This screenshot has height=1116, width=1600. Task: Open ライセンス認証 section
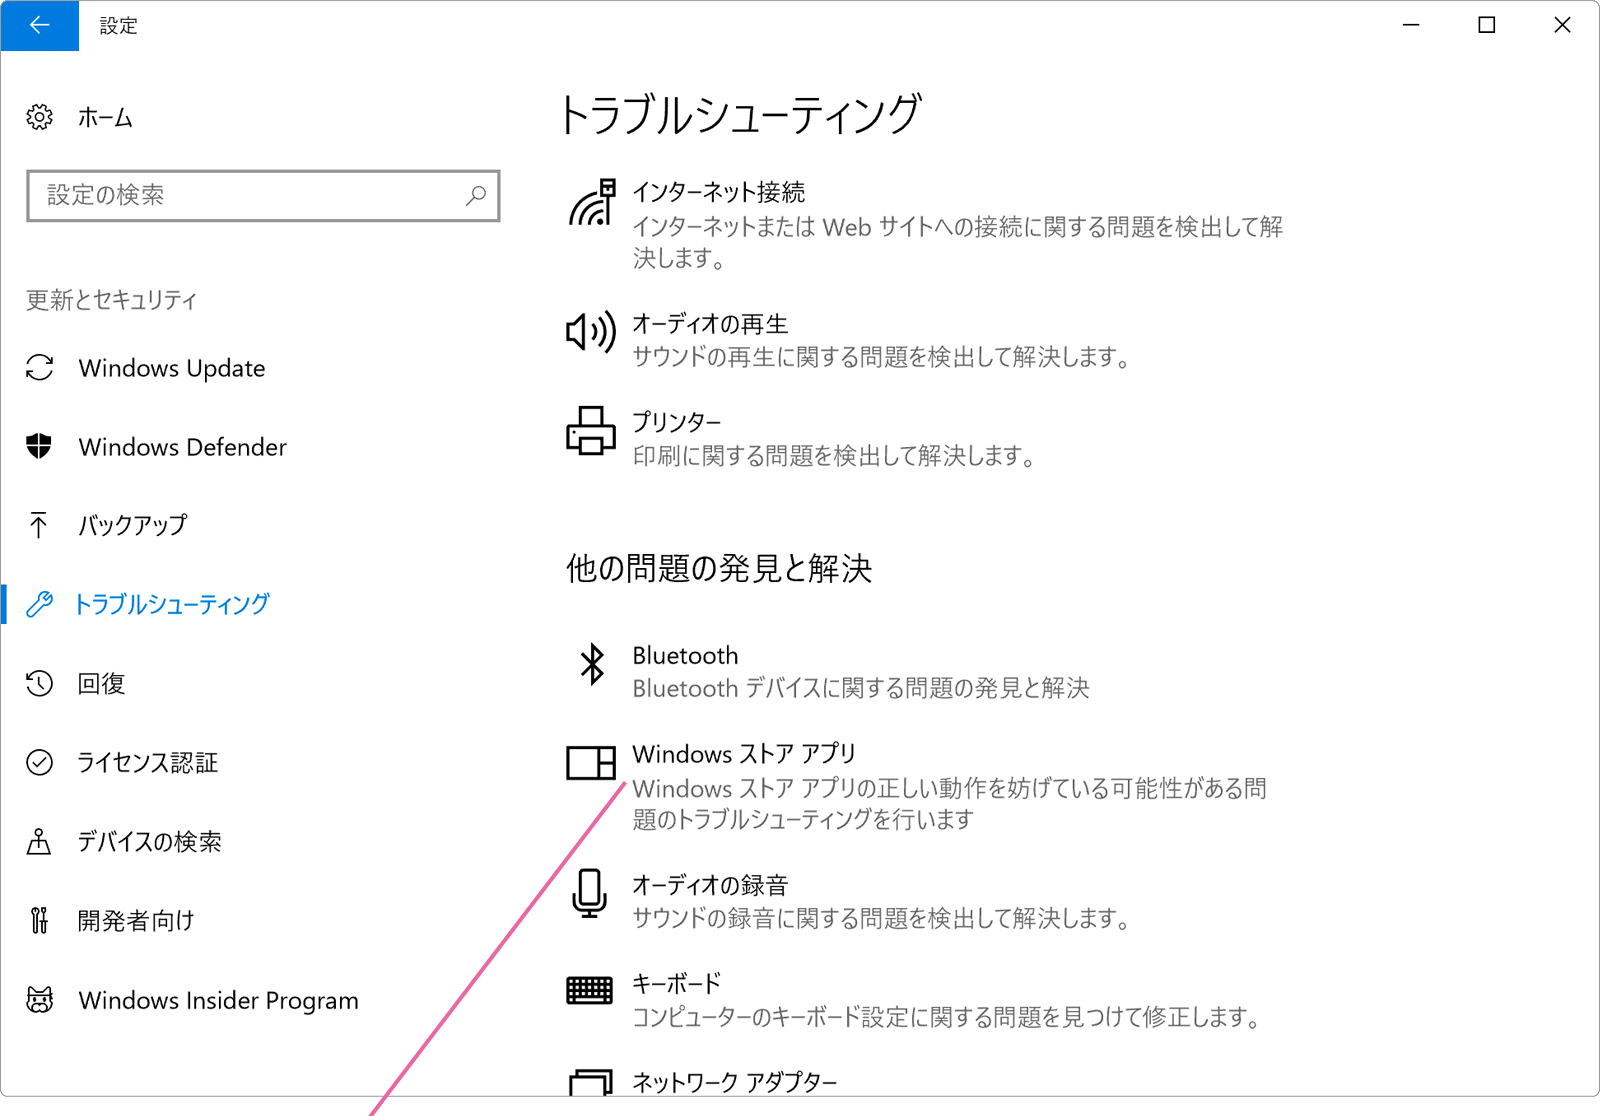(148, 762)
